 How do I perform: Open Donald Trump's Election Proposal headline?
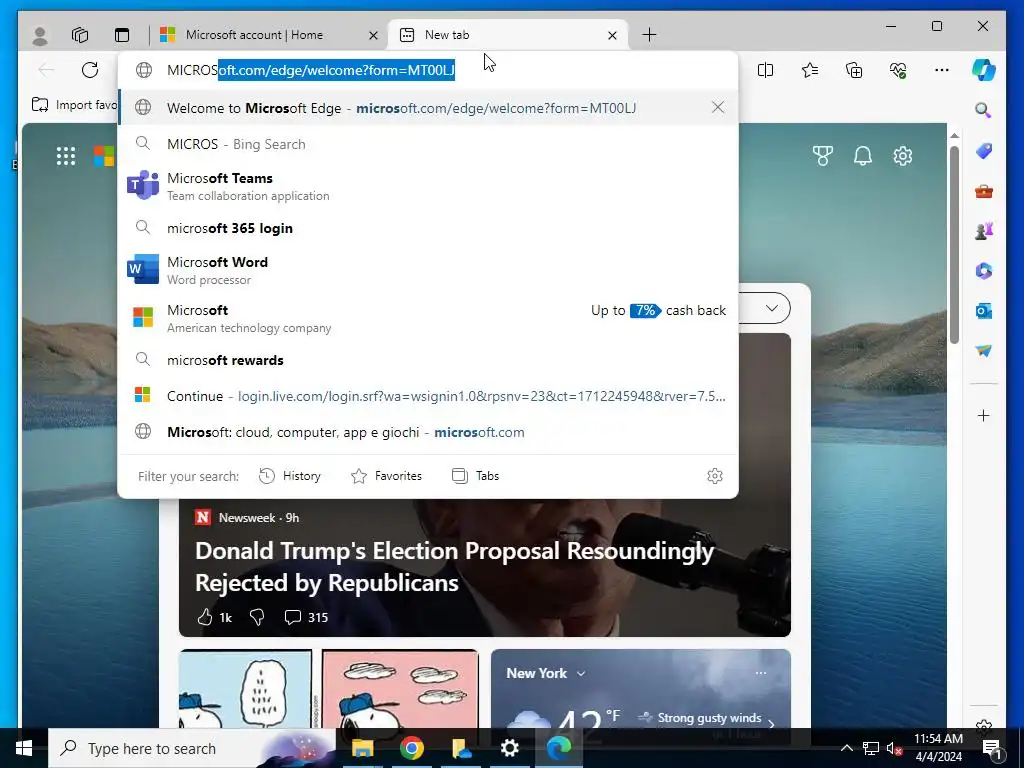click(455, 567)
